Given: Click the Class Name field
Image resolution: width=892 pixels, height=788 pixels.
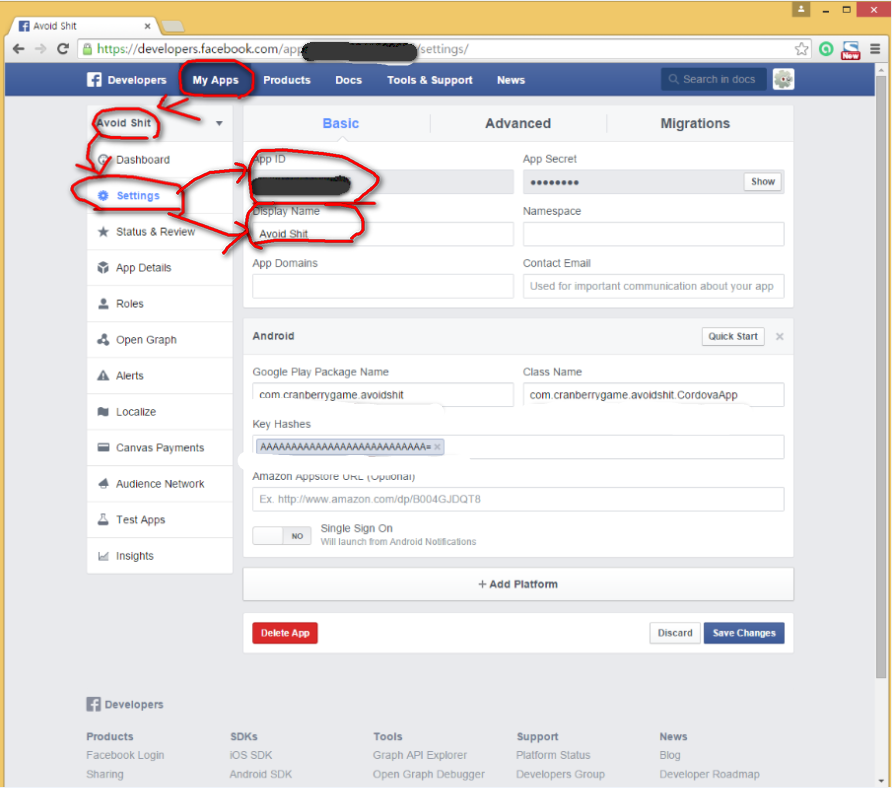Looking at the screenshot, I should 653,394.
